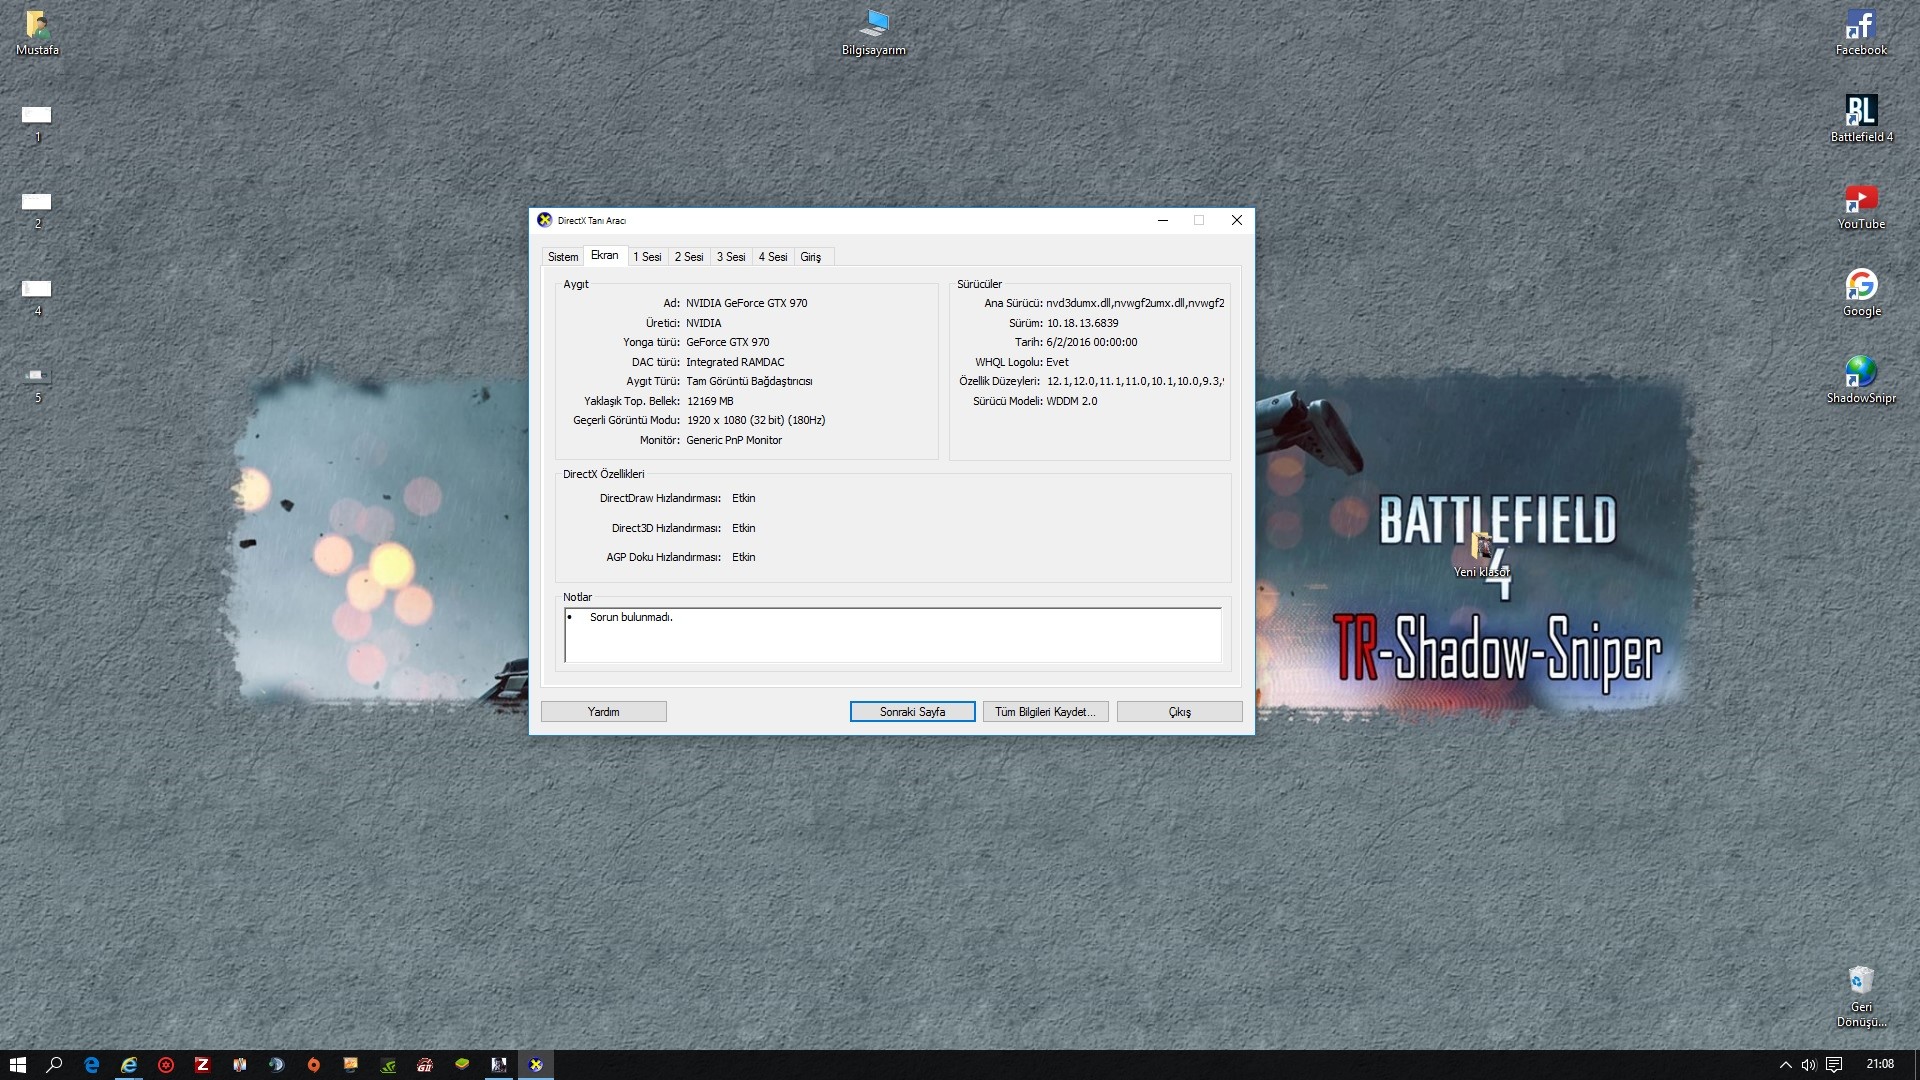Open the 4 Sesi tab
Image resolution: width=1920 pixels, height=1080 pixels.
[773, 257]
